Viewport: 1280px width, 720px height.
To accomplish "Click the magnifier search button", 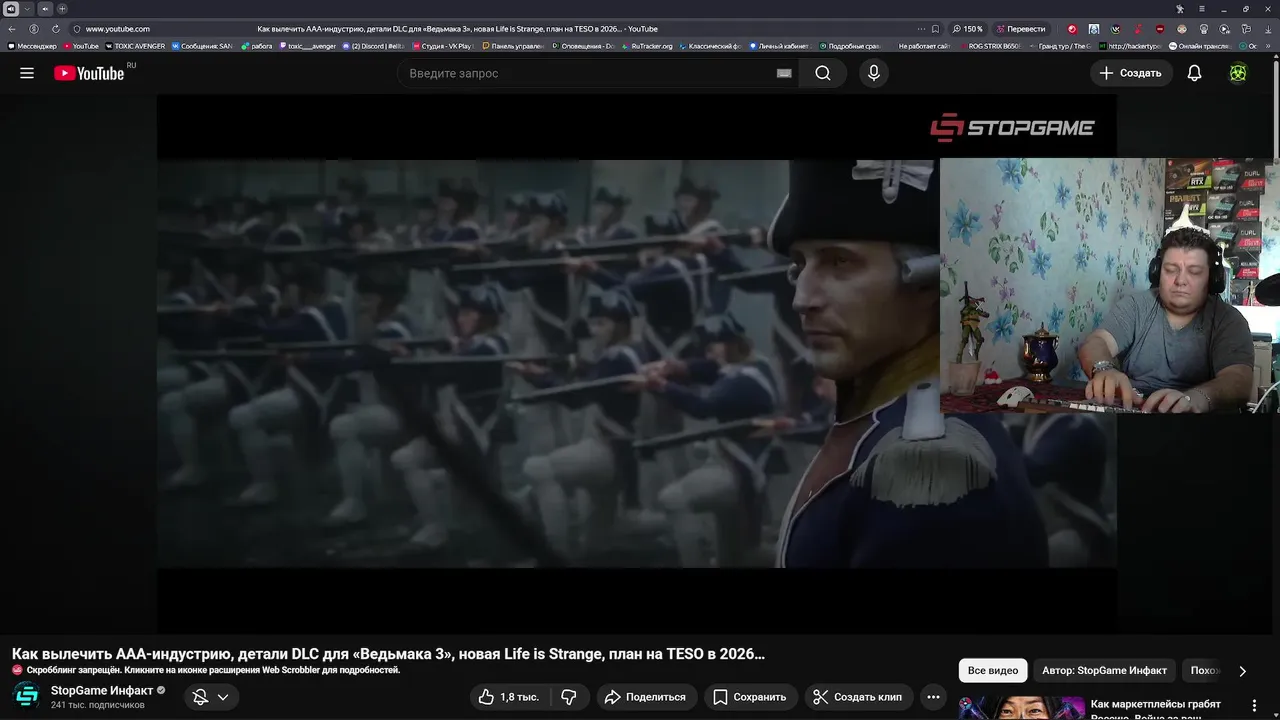I will point(822,73).
